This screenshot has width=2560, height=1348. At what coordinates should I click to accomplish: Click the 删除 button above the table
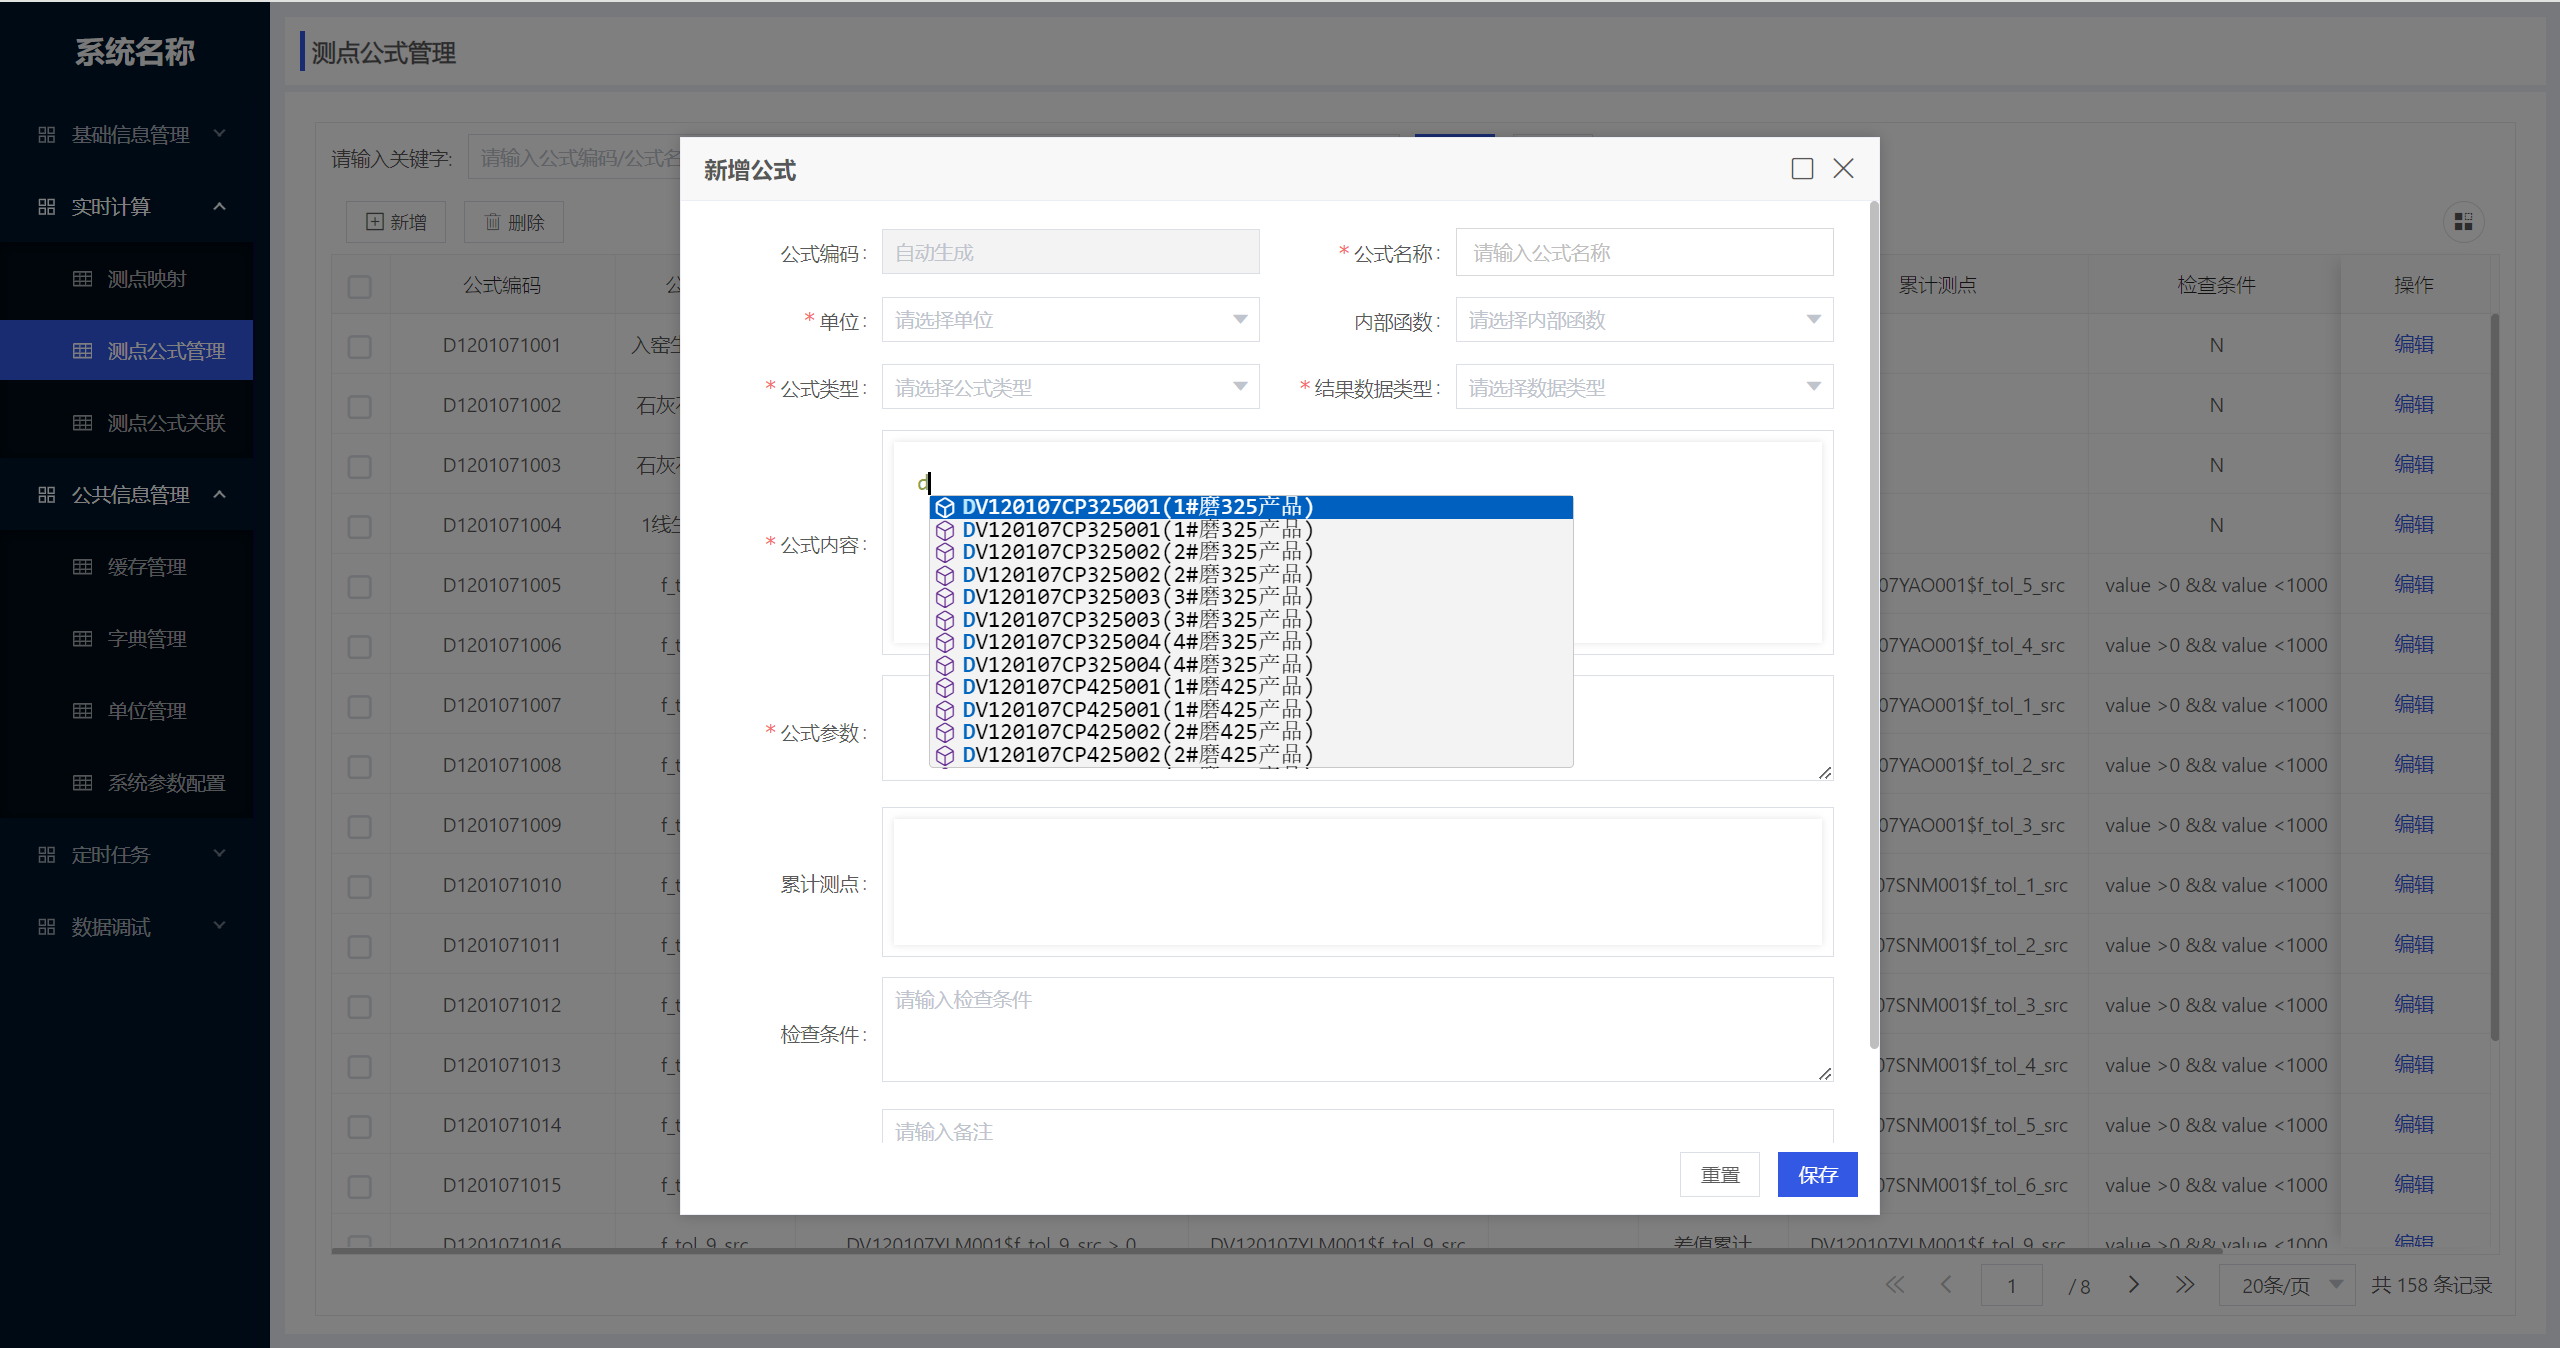pyautogui.click(x=514, y=222)
